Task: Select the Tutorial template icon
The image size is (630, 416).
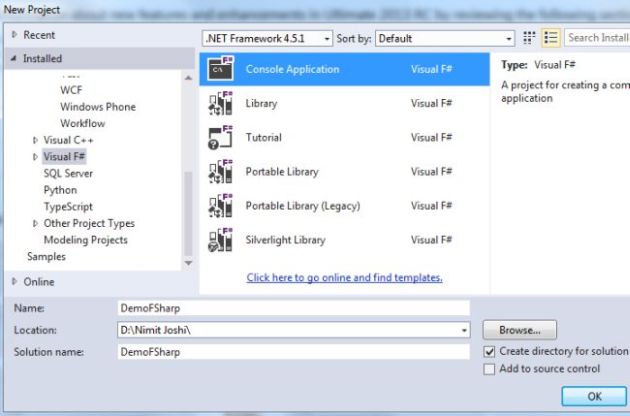Action: [x=220, y=137]
